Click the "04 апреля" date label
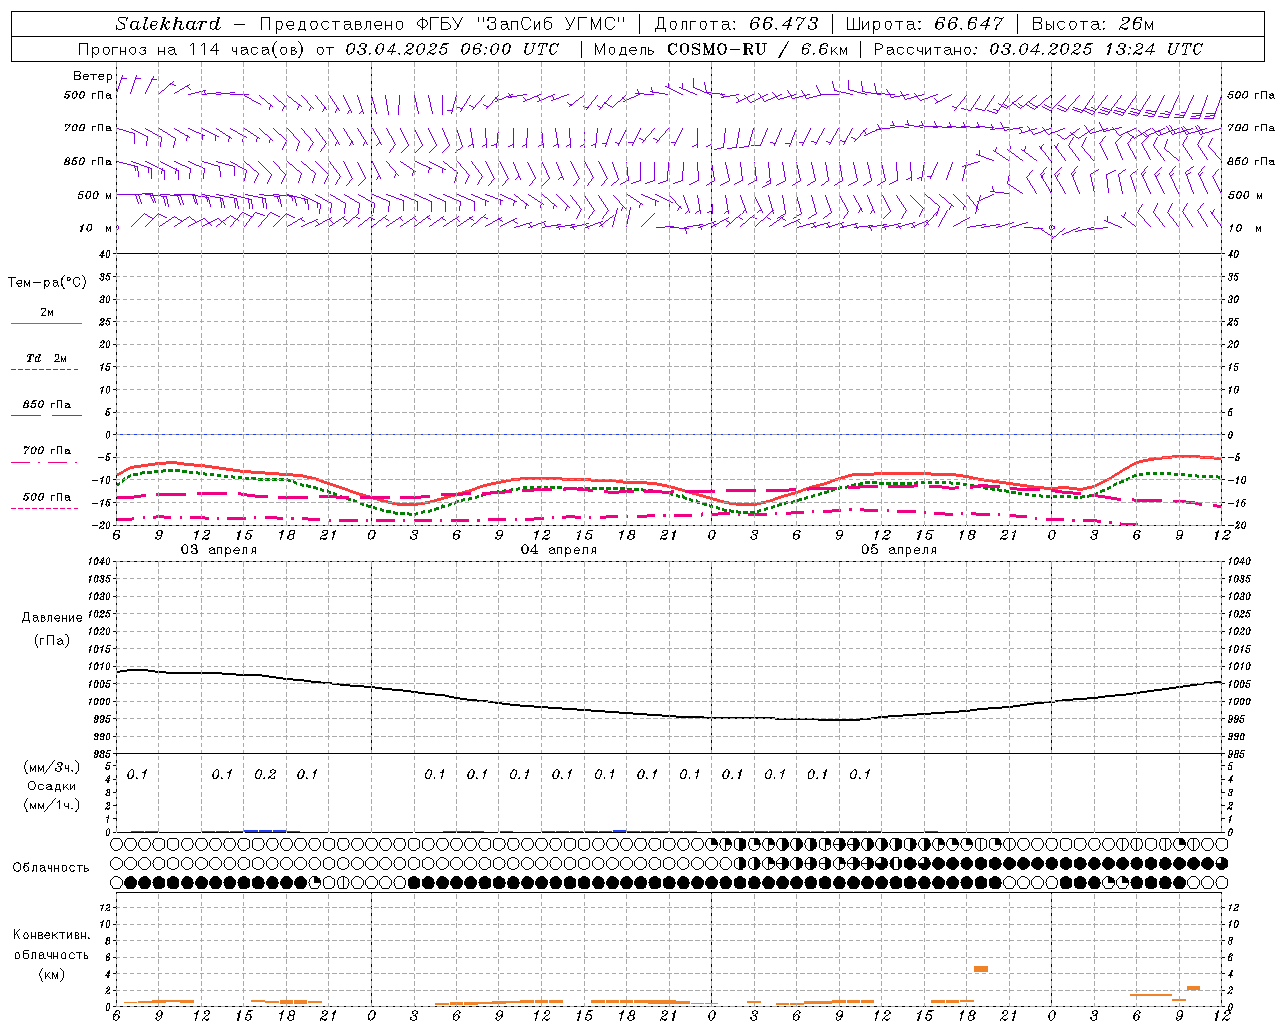1280x1024 pixels. [558, 550]
